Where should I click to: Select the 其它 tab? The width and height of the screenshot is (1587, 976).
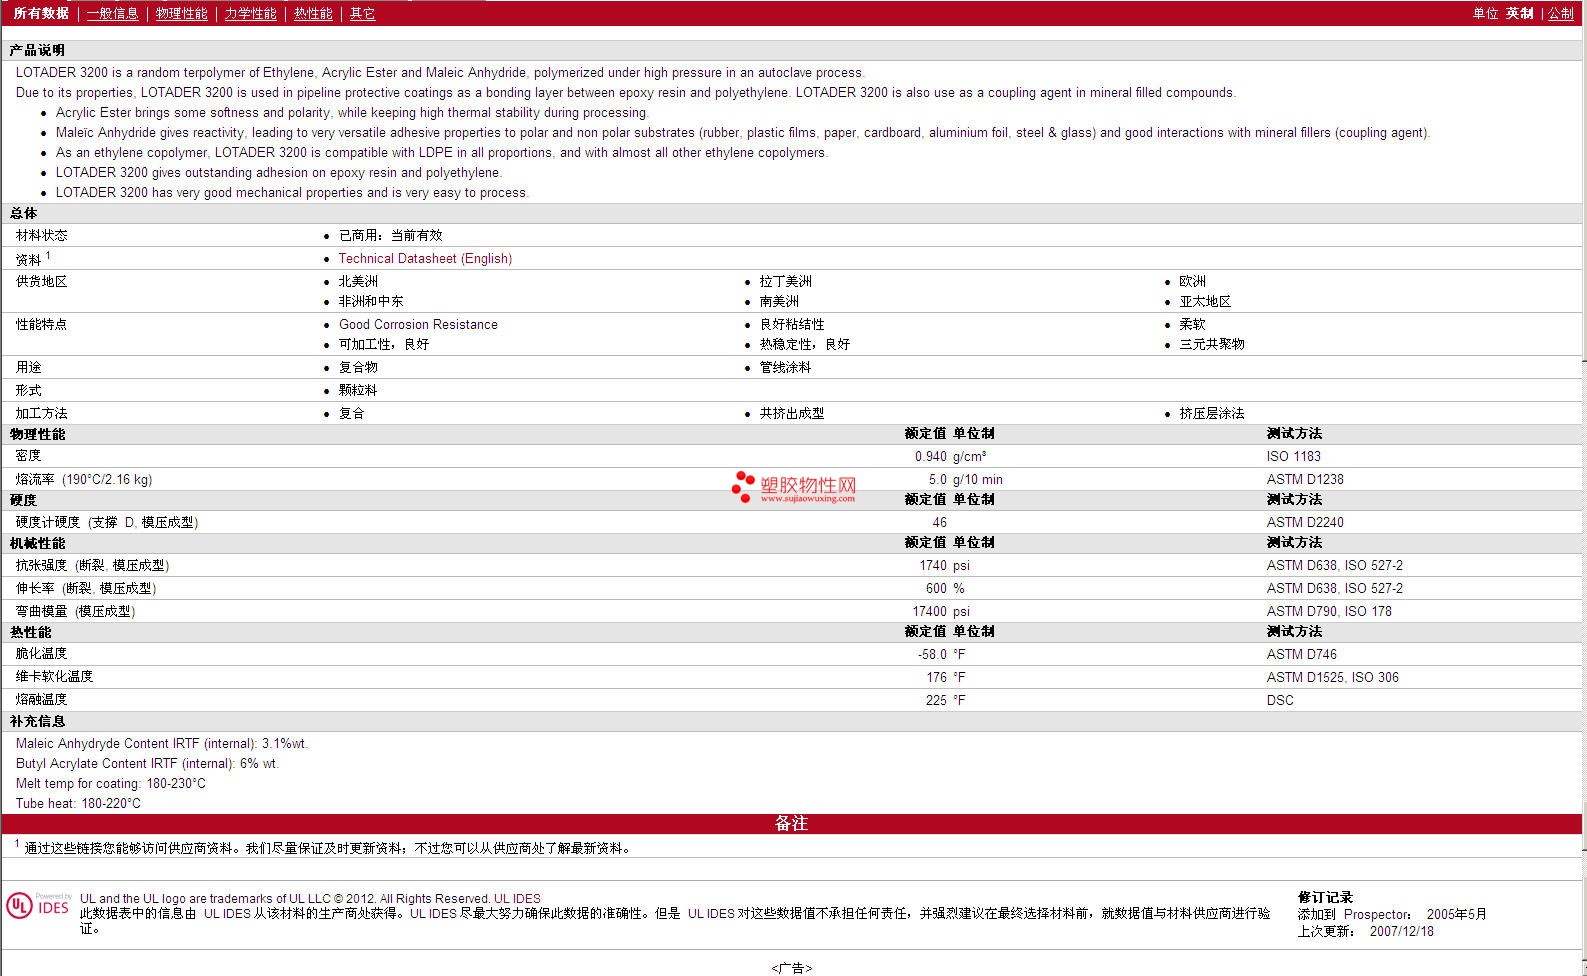tap(363, 14)
